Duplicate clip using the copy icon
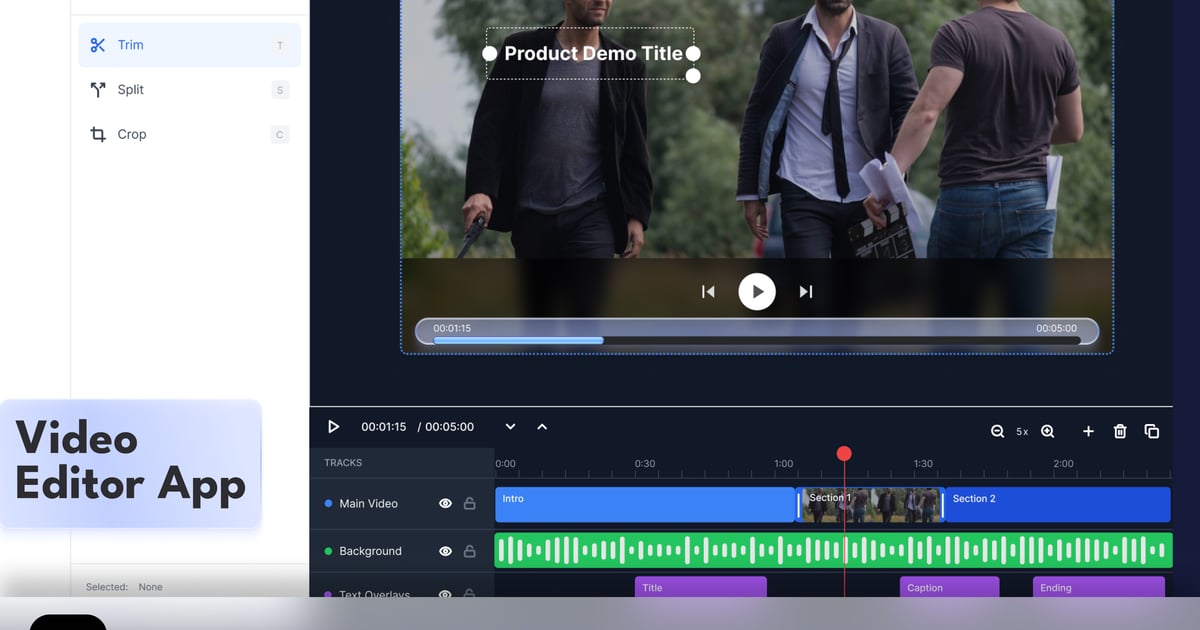Screen dimensions: 1200x630 pyautogui.click(x=1152, y=431)
